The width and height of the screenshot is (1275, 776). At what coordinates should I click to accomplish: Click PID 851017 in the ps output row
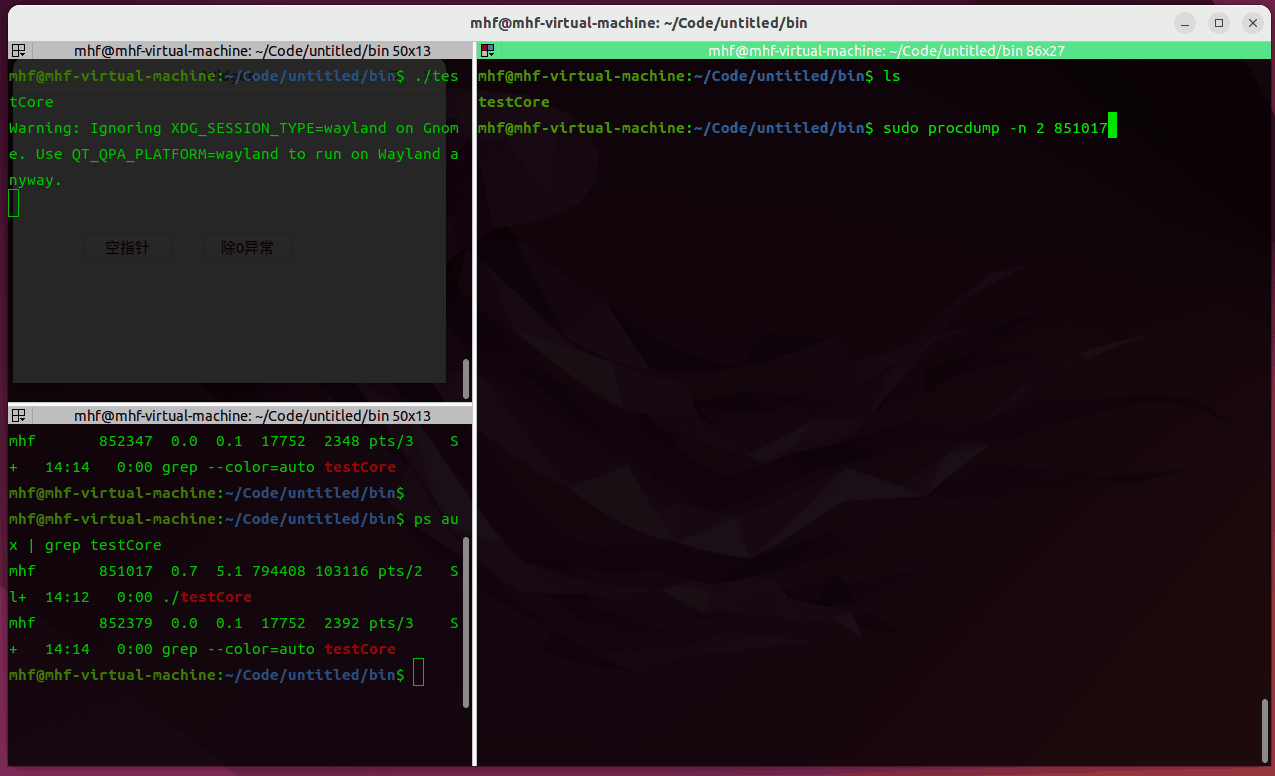[126, 571]
